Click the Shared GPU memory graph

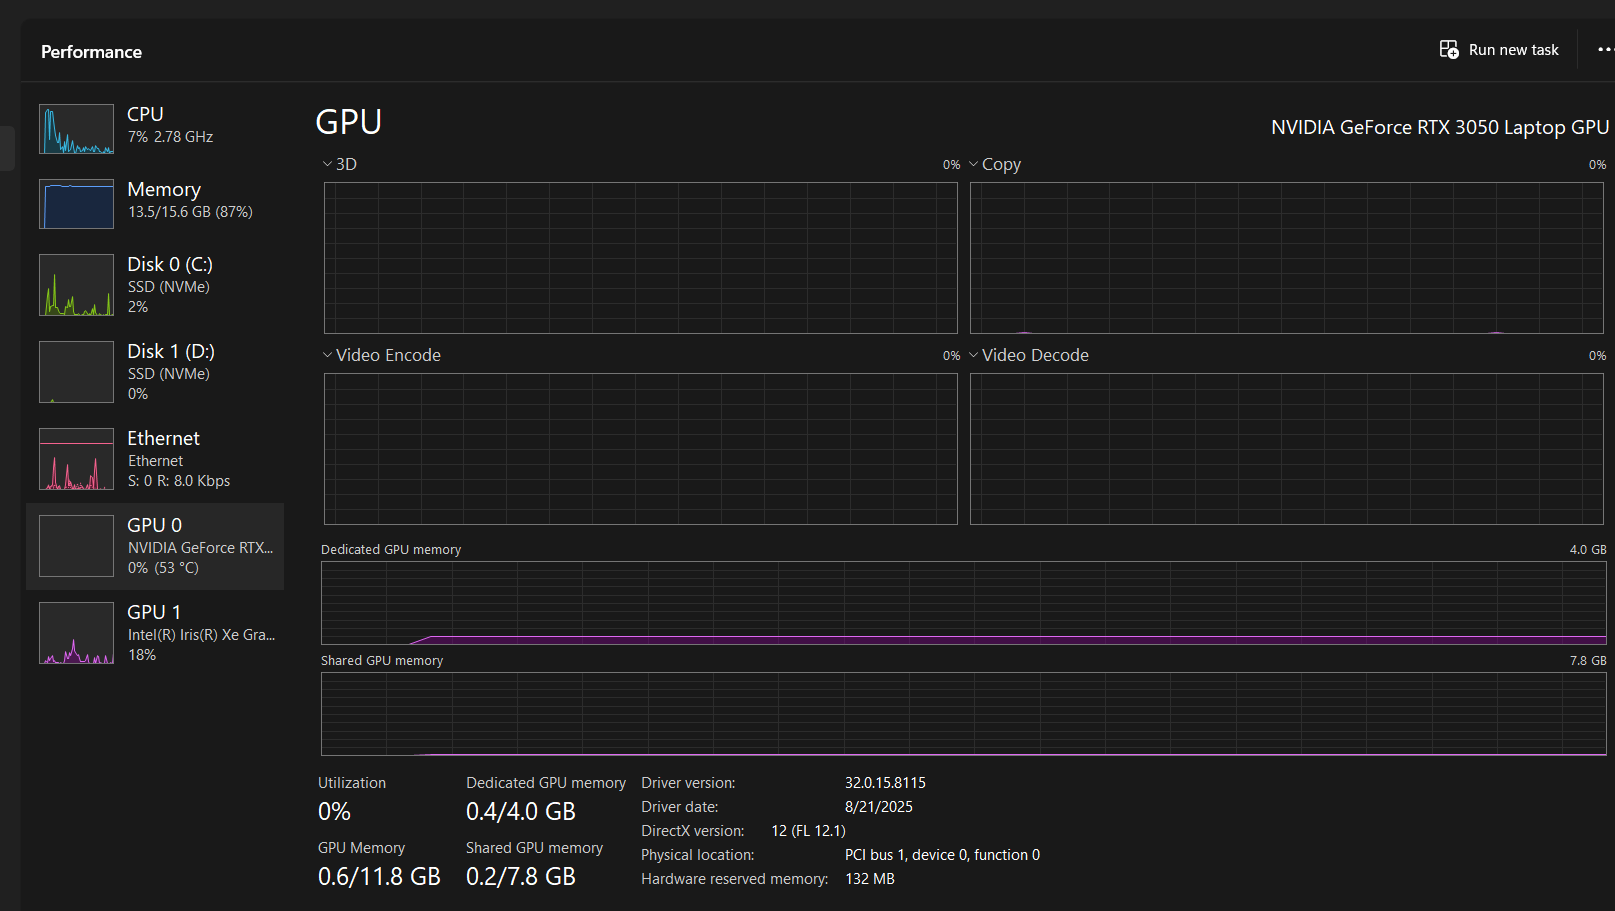[963, 714]
